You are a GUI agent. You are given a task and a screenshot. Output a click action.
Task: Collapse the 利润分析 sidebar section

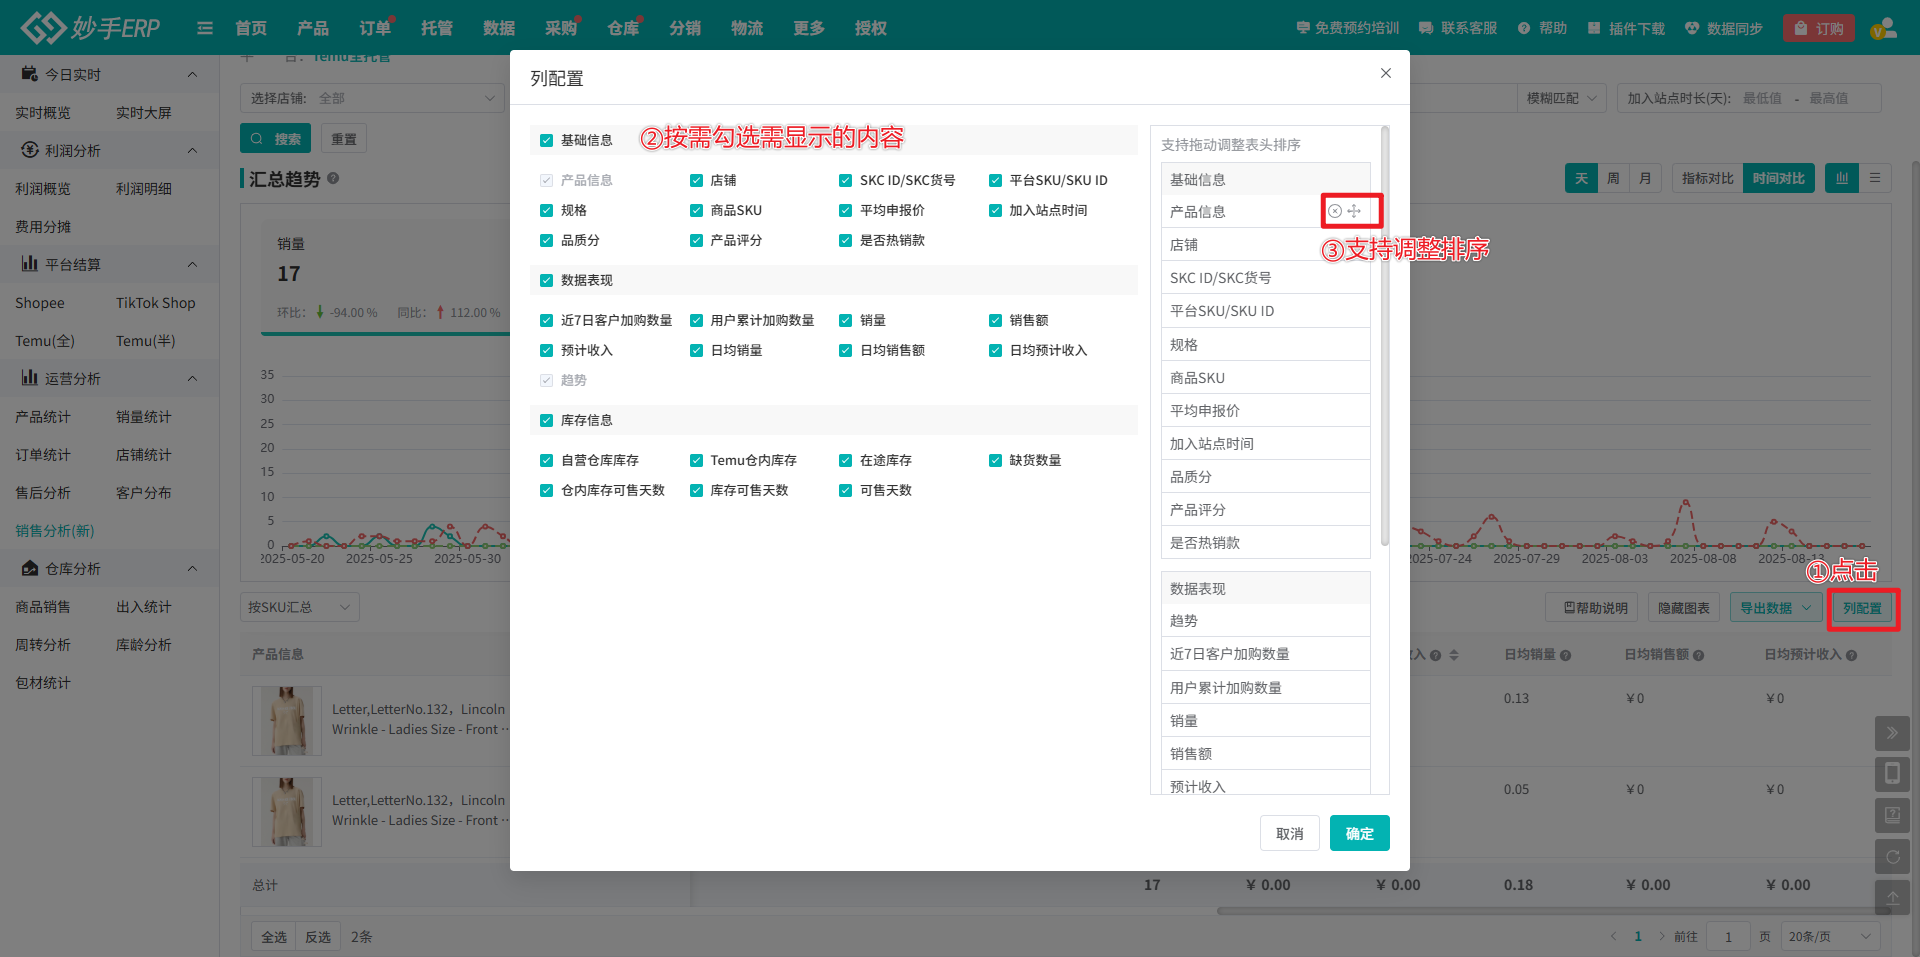click(x=192, y=151)
